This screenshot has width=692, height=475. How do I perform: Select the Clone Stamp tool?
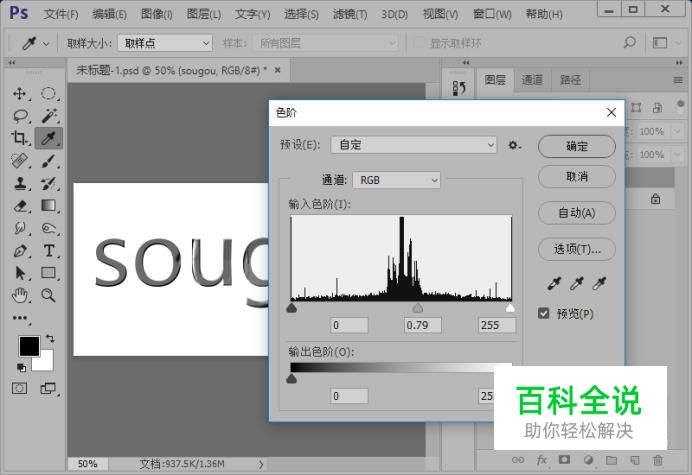coord(19,183)
